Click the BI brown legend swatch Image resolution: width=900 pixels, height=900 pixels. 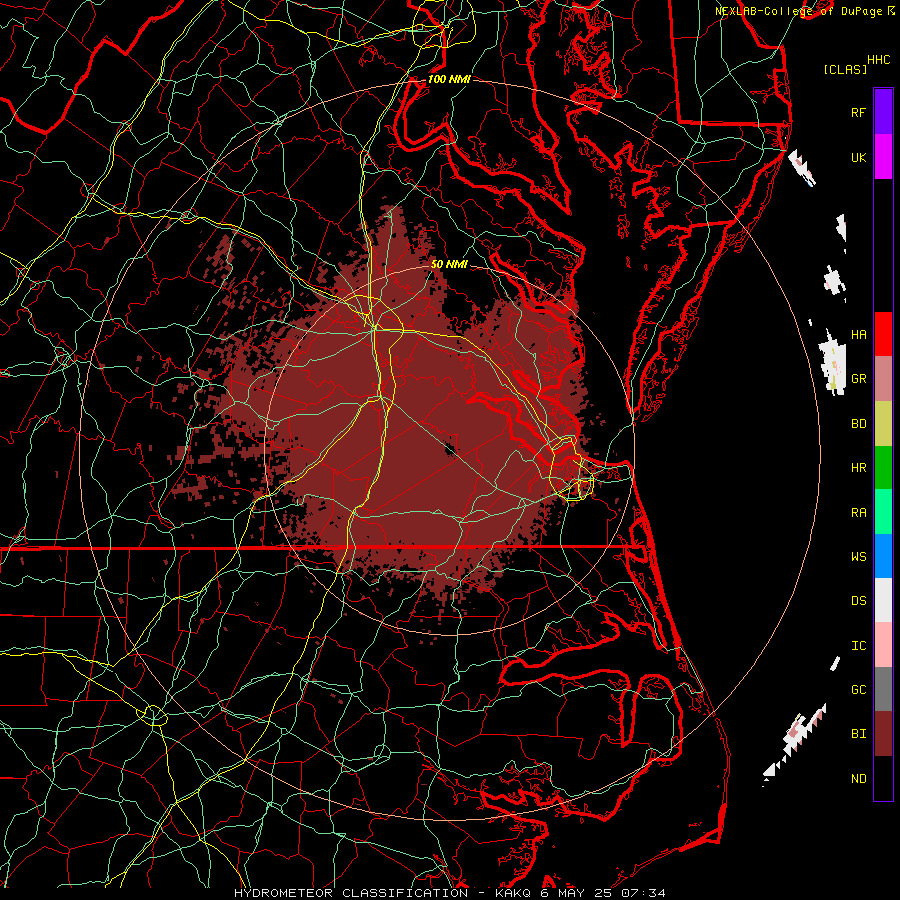click(x=883, y=734)
